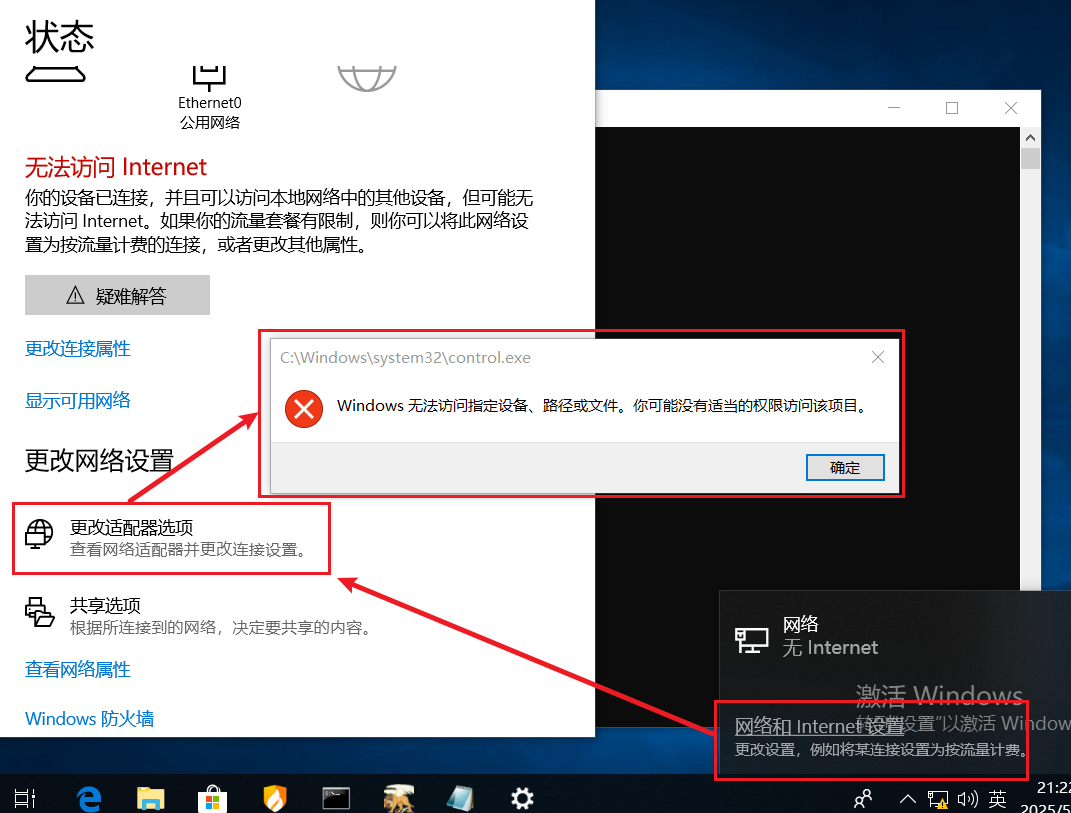Click the globe icon beside 更改适配器选项
This screenshot has width=1071, height=813.
click(39, 534)
